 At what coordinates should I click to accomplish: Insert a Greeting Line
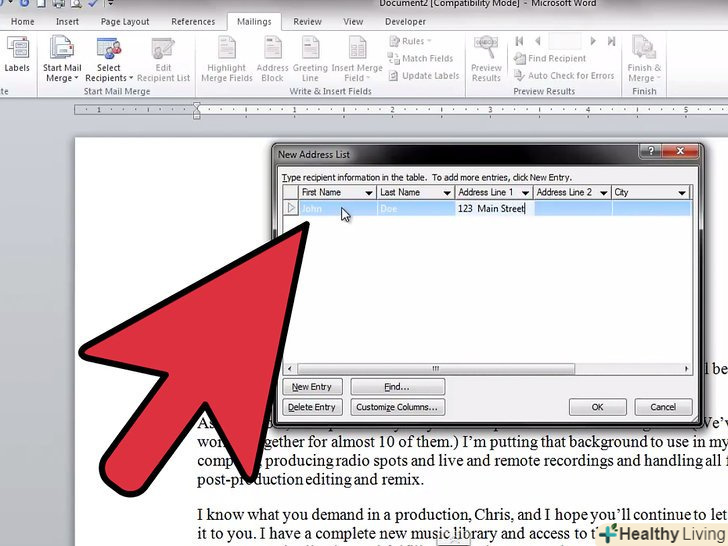310,59
